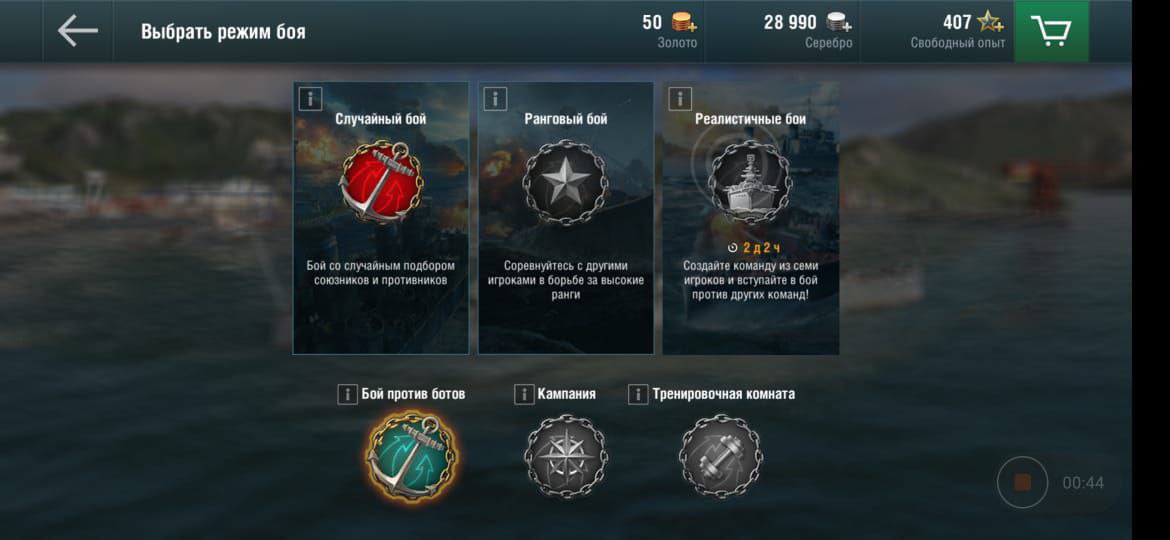
Task: Show info for Кампания mode
Action: pos(524,394)
